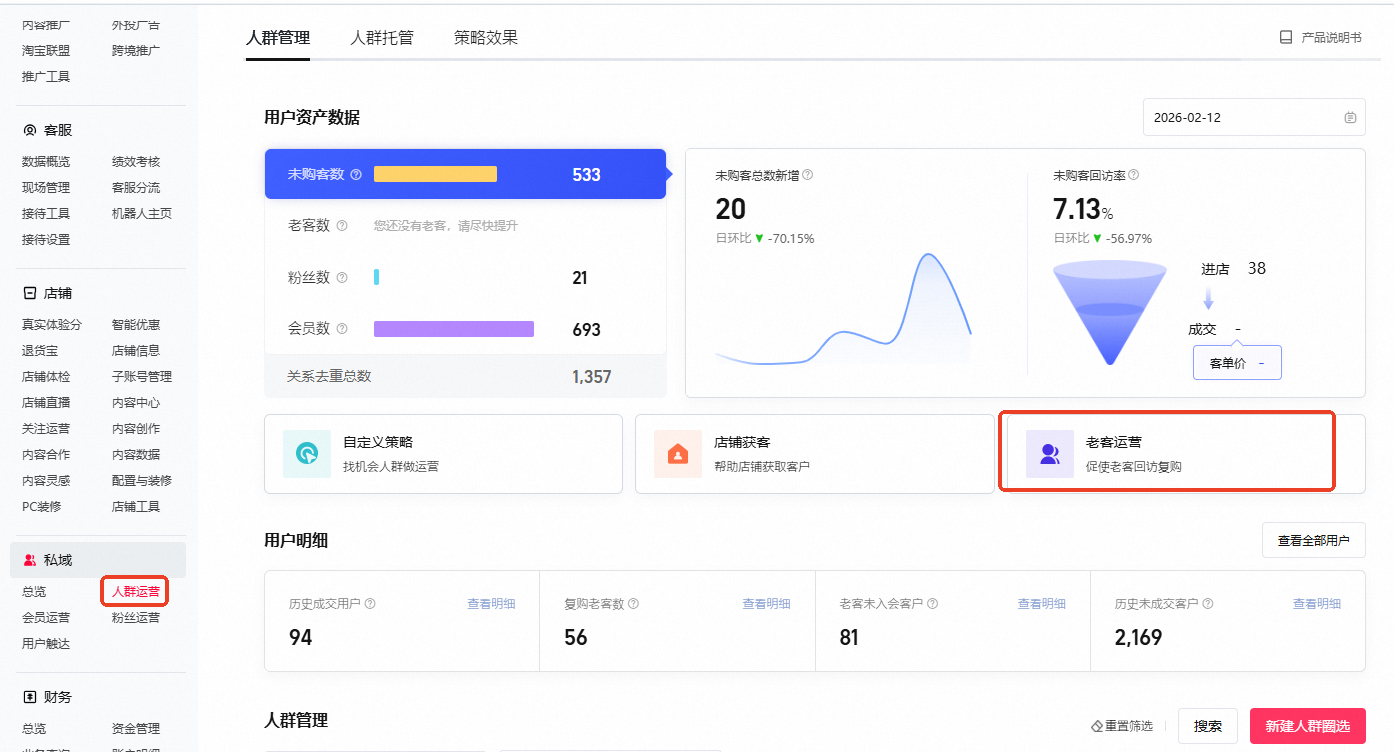Click the 客服 headset sidebar icon
Screen dimensions: 1394x752
click(x=30, y=130)
